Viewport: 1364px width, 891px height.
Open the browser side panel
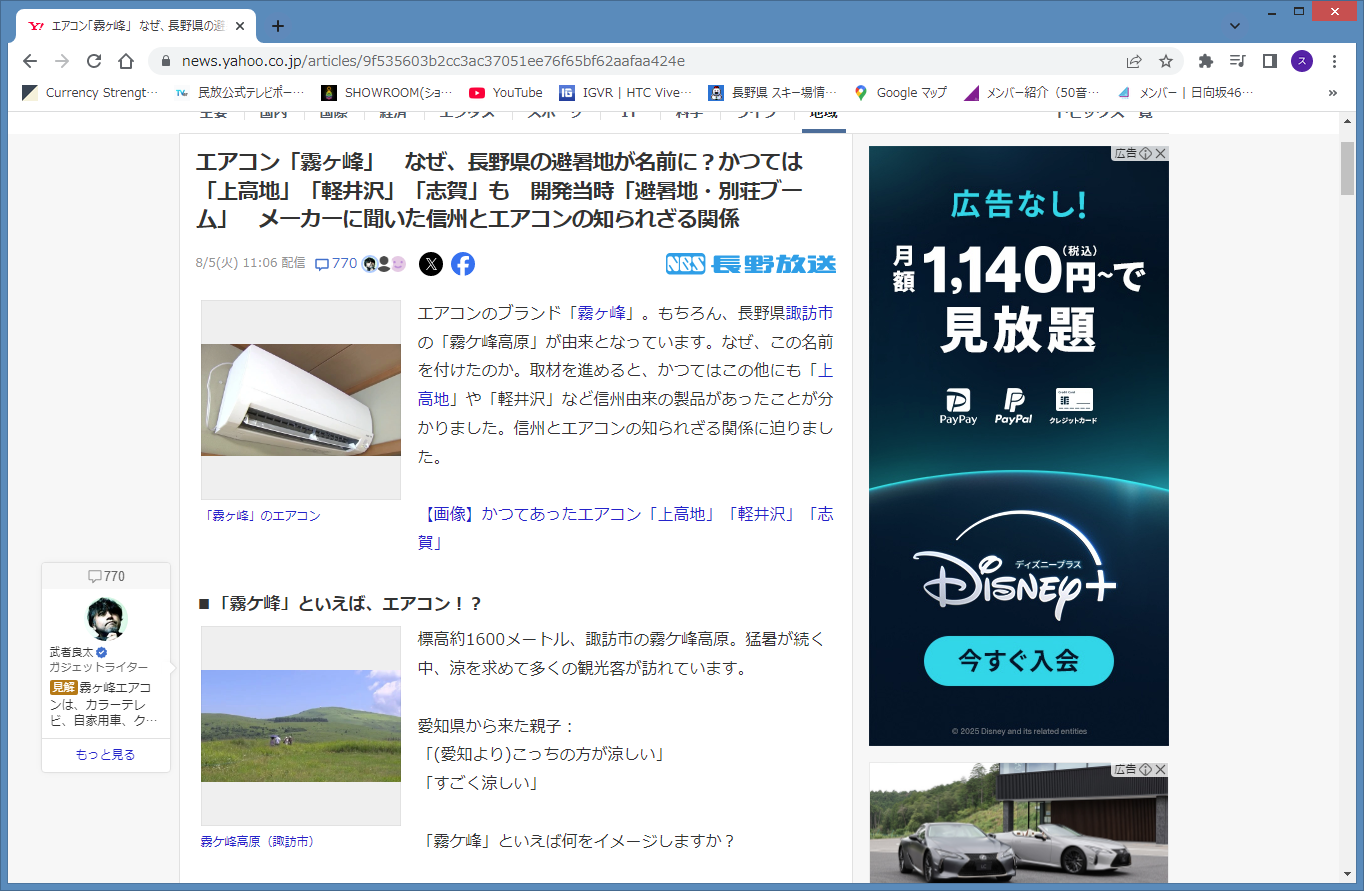pyautogui.click(x=1269, y=61)
